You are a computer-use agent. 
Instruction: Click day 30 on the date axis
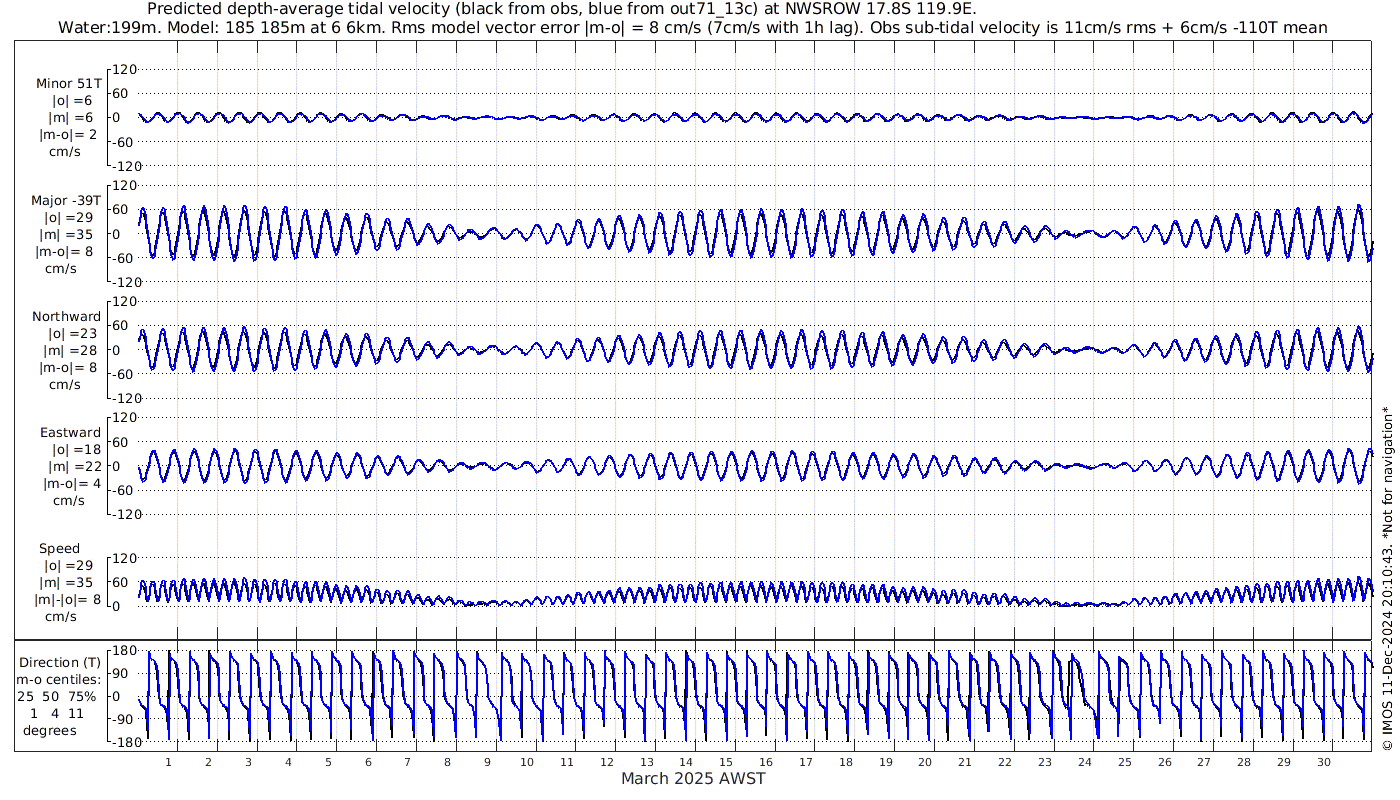pos(1324,762)
